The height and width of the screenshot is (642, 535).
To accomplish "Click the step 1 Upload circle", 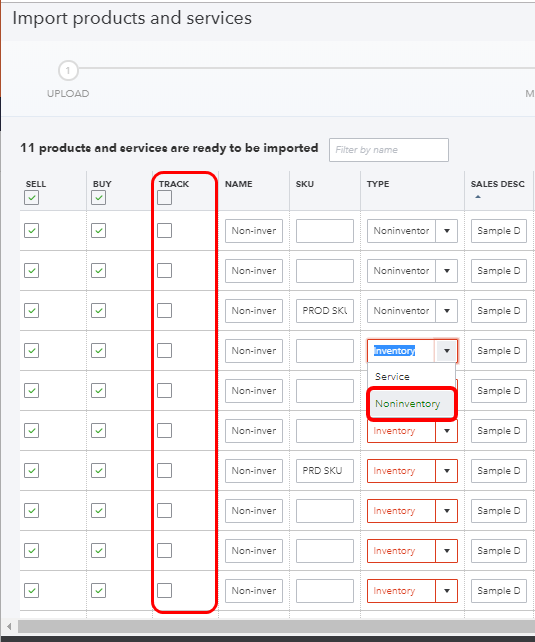I will (x=68, y=71).
